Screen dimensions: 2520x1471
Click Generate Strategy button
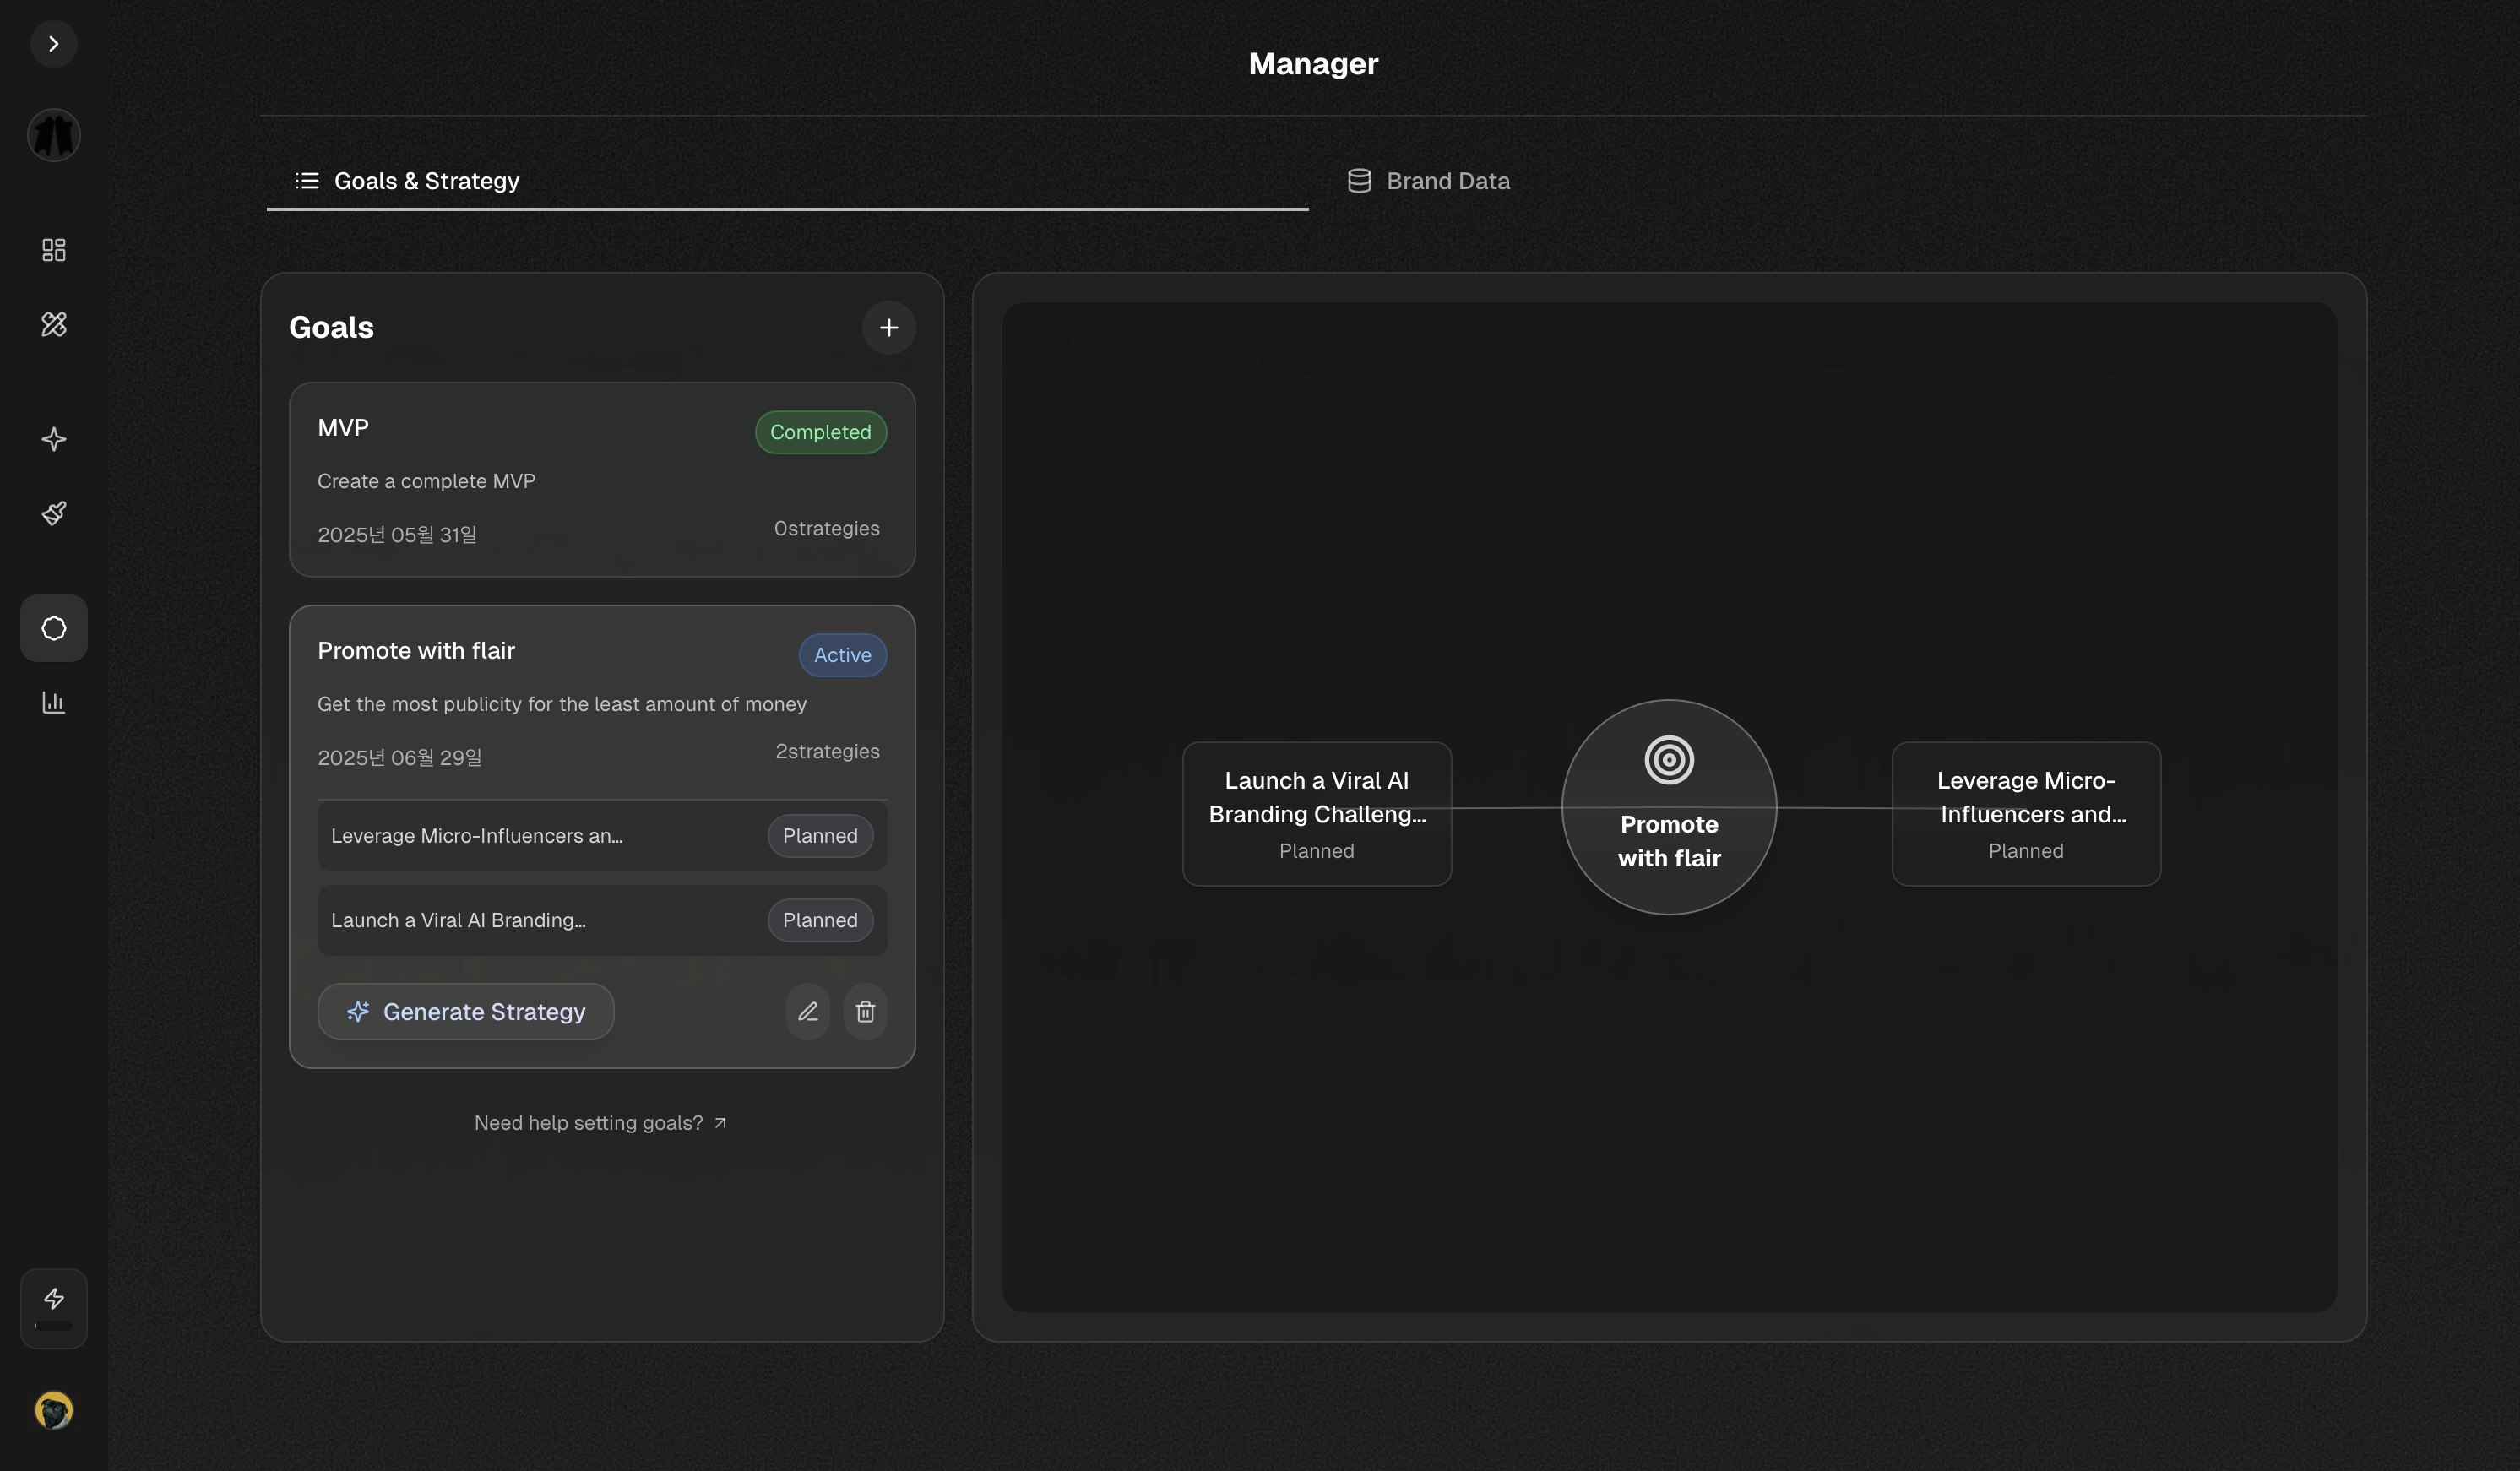pos(466,1012)
